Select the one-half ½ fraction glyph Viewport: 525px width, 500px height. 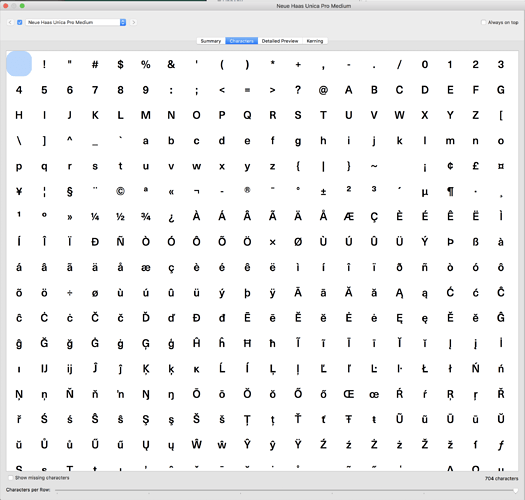coord(121,217)
